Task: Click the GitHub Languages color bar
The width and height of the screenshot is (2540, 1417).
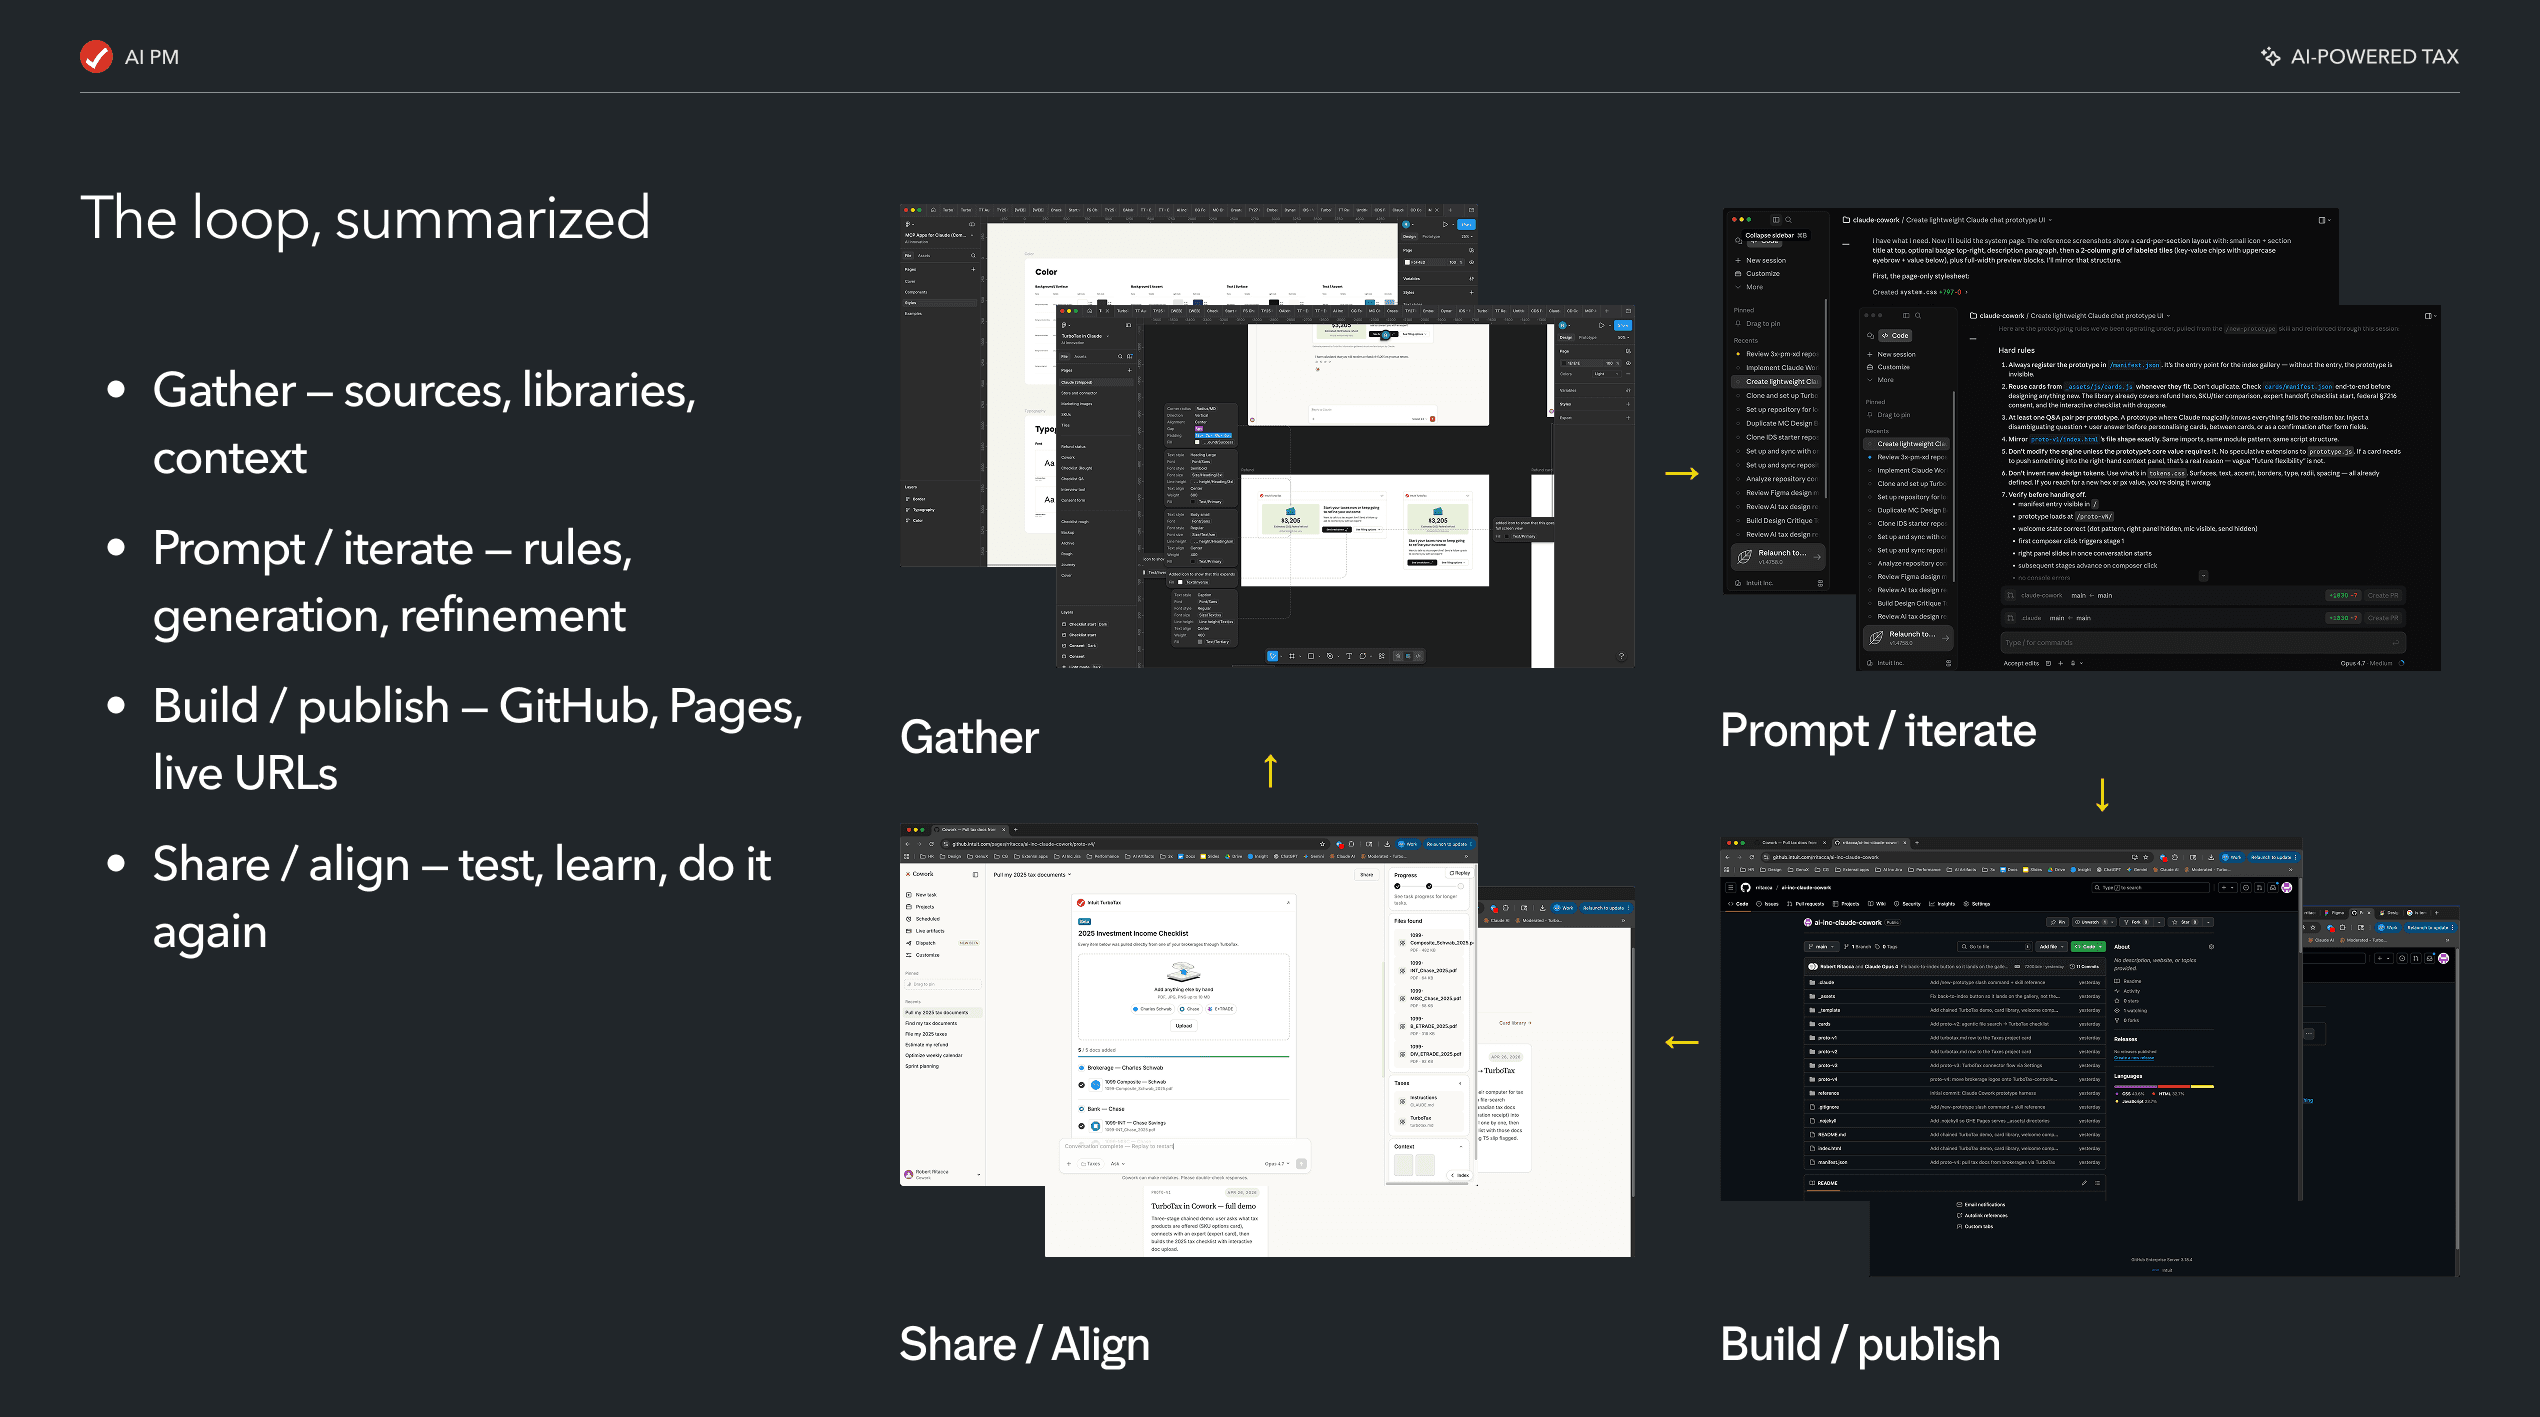Action: pos(2164,1086)
